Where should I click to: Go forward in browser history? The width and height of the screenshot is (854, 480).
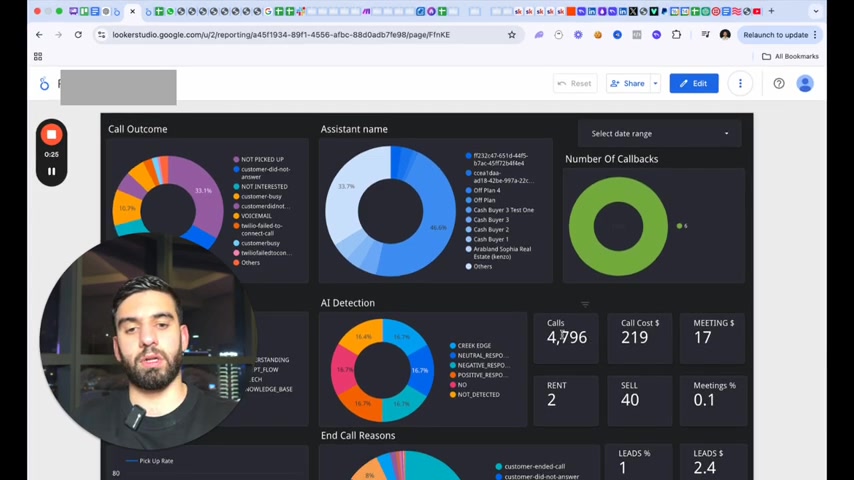[58, 35]
